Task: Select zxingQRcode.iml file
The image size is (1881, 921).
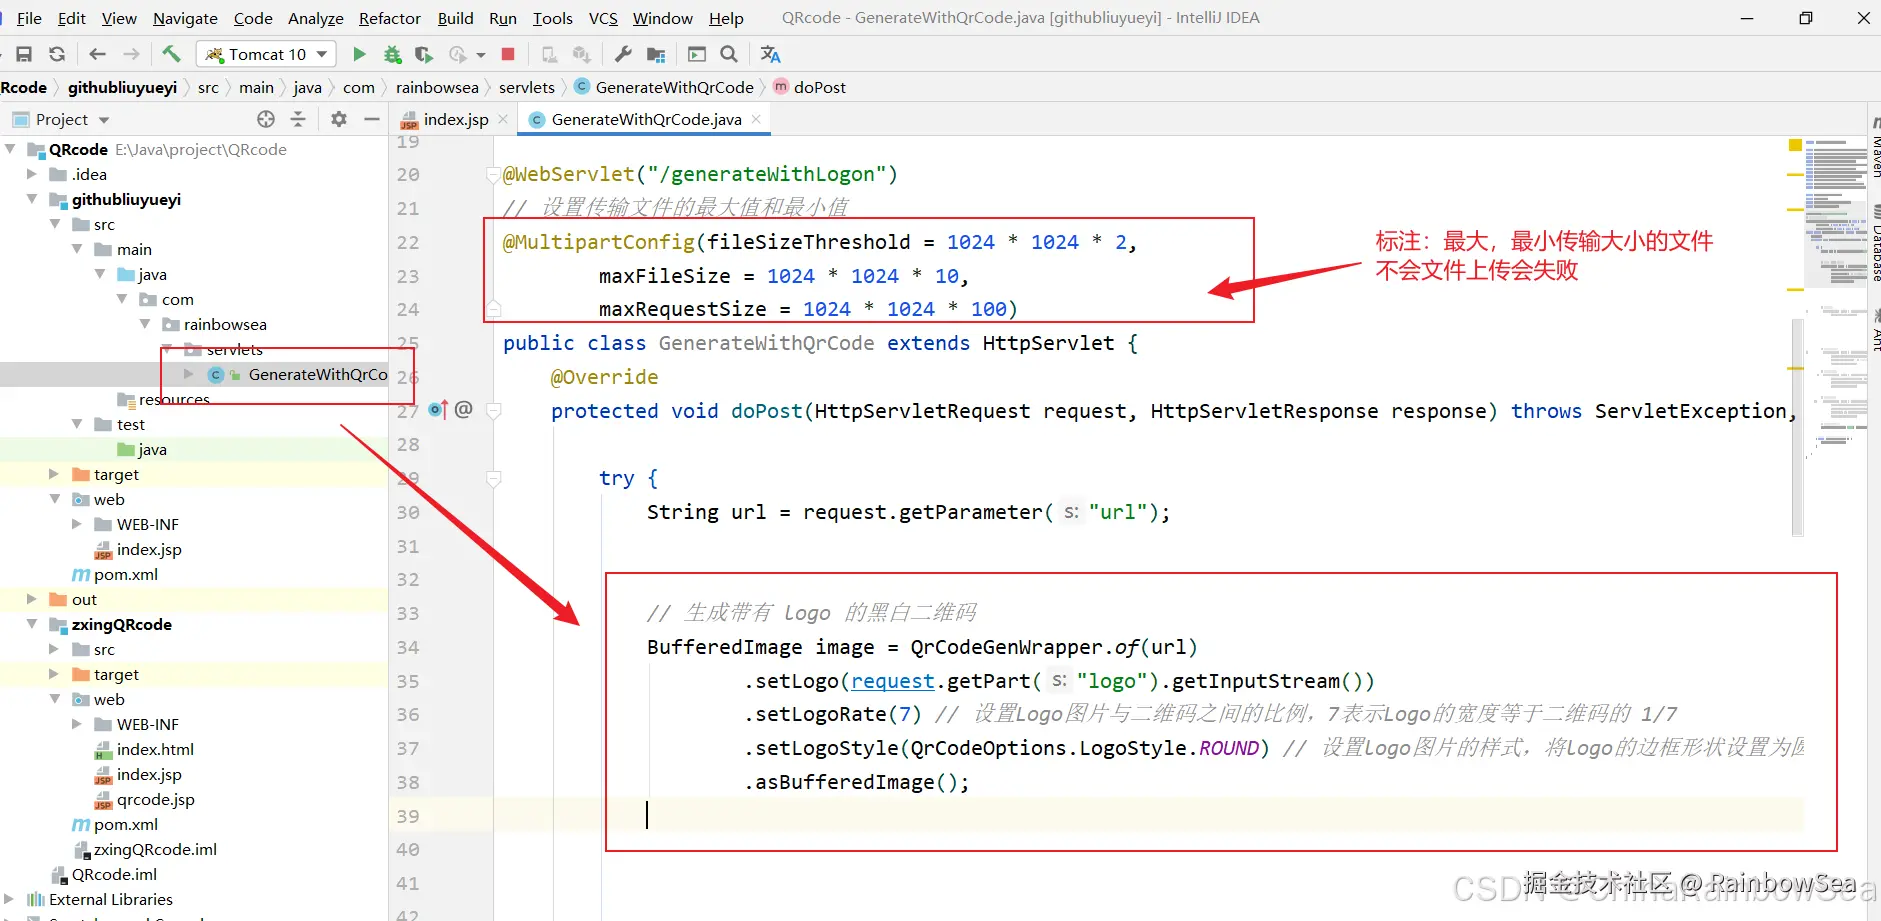Action: (x=155, y=849)
